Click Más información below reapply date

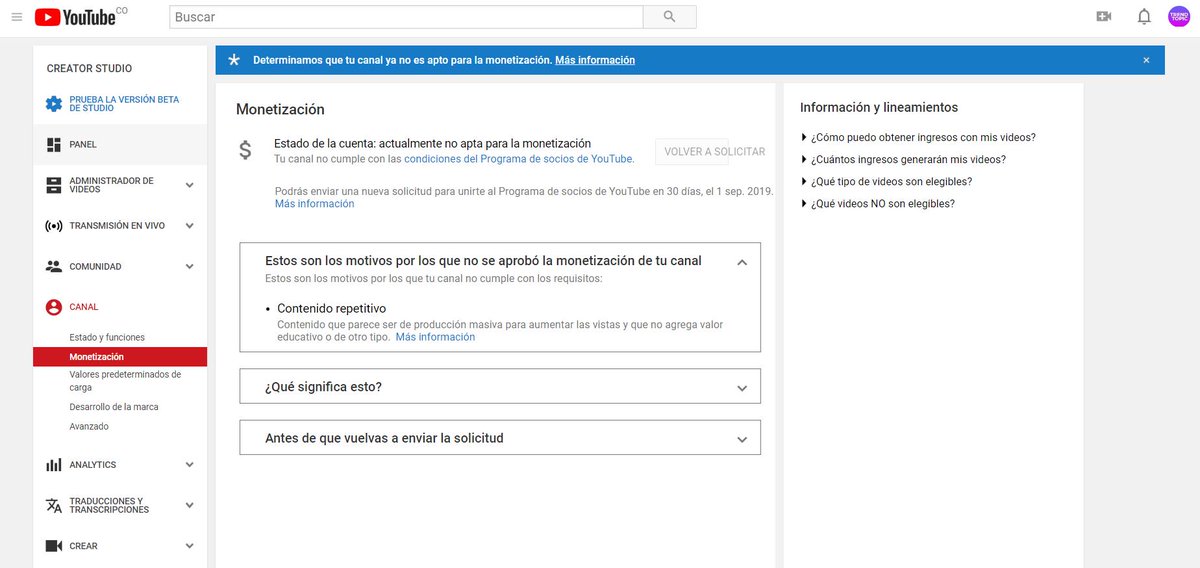coord(315,204)
